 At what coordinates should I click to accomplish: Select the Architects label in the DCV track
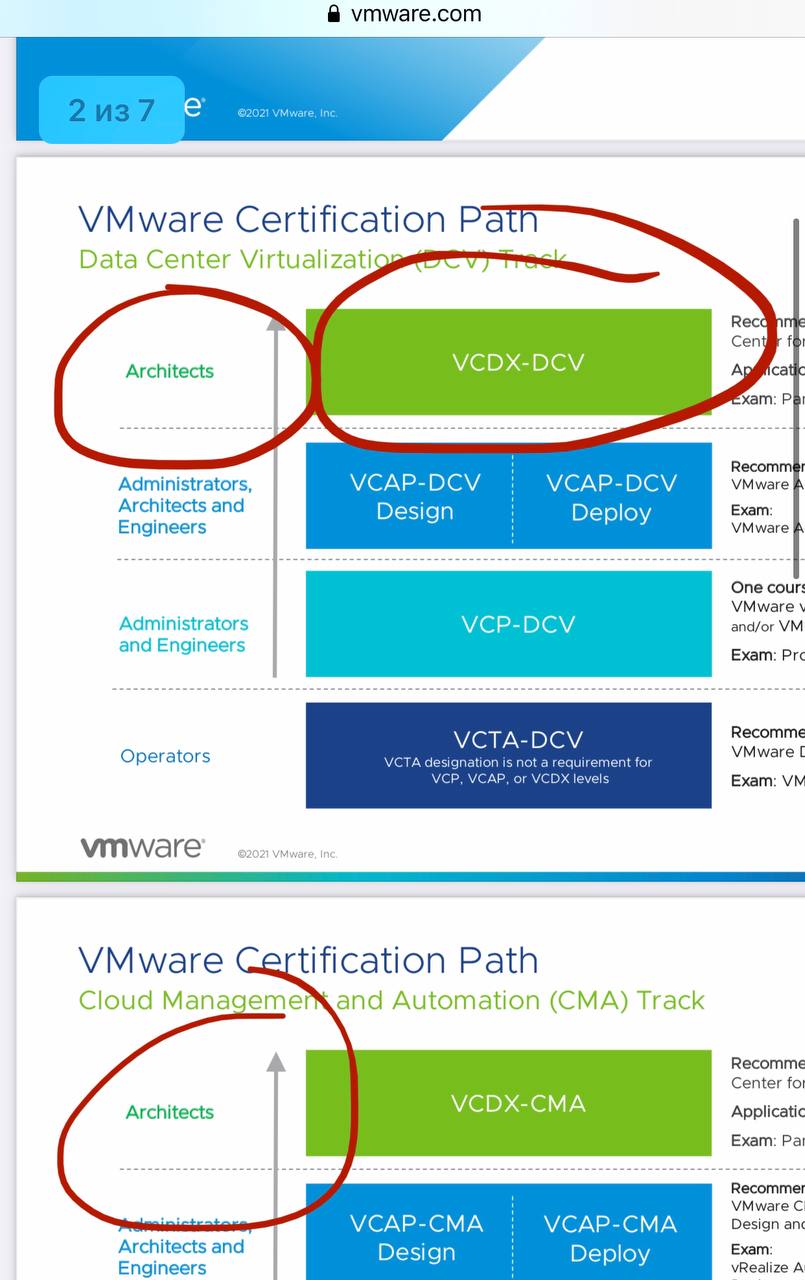[170, 371]
